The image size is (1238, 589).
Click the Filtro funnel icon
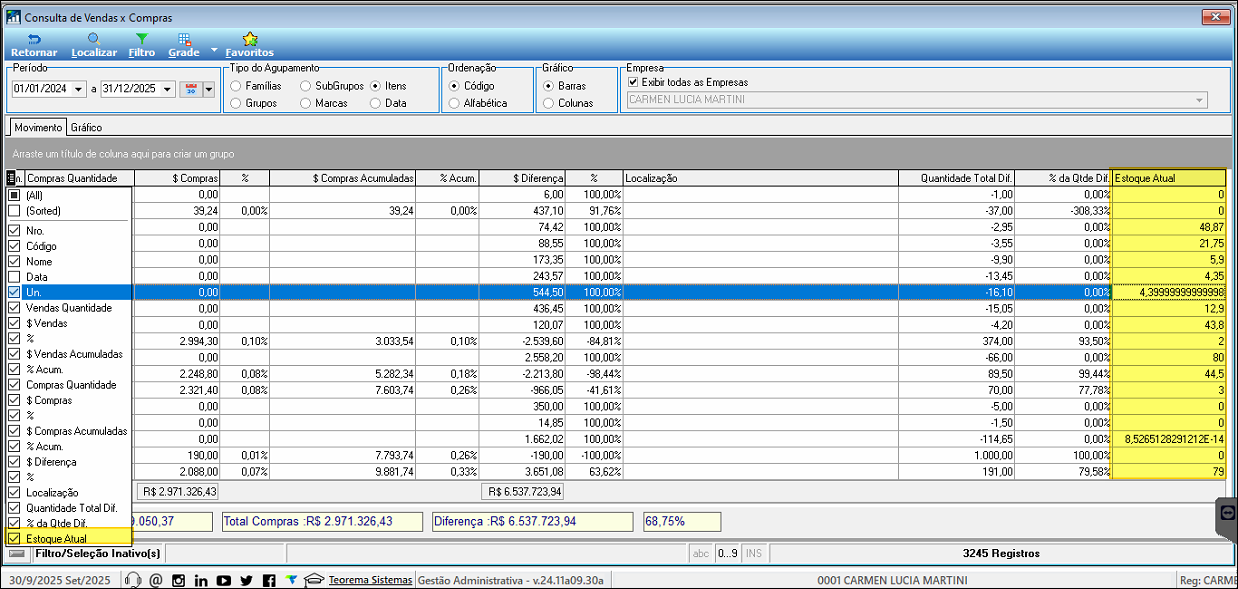coord(142,44)
